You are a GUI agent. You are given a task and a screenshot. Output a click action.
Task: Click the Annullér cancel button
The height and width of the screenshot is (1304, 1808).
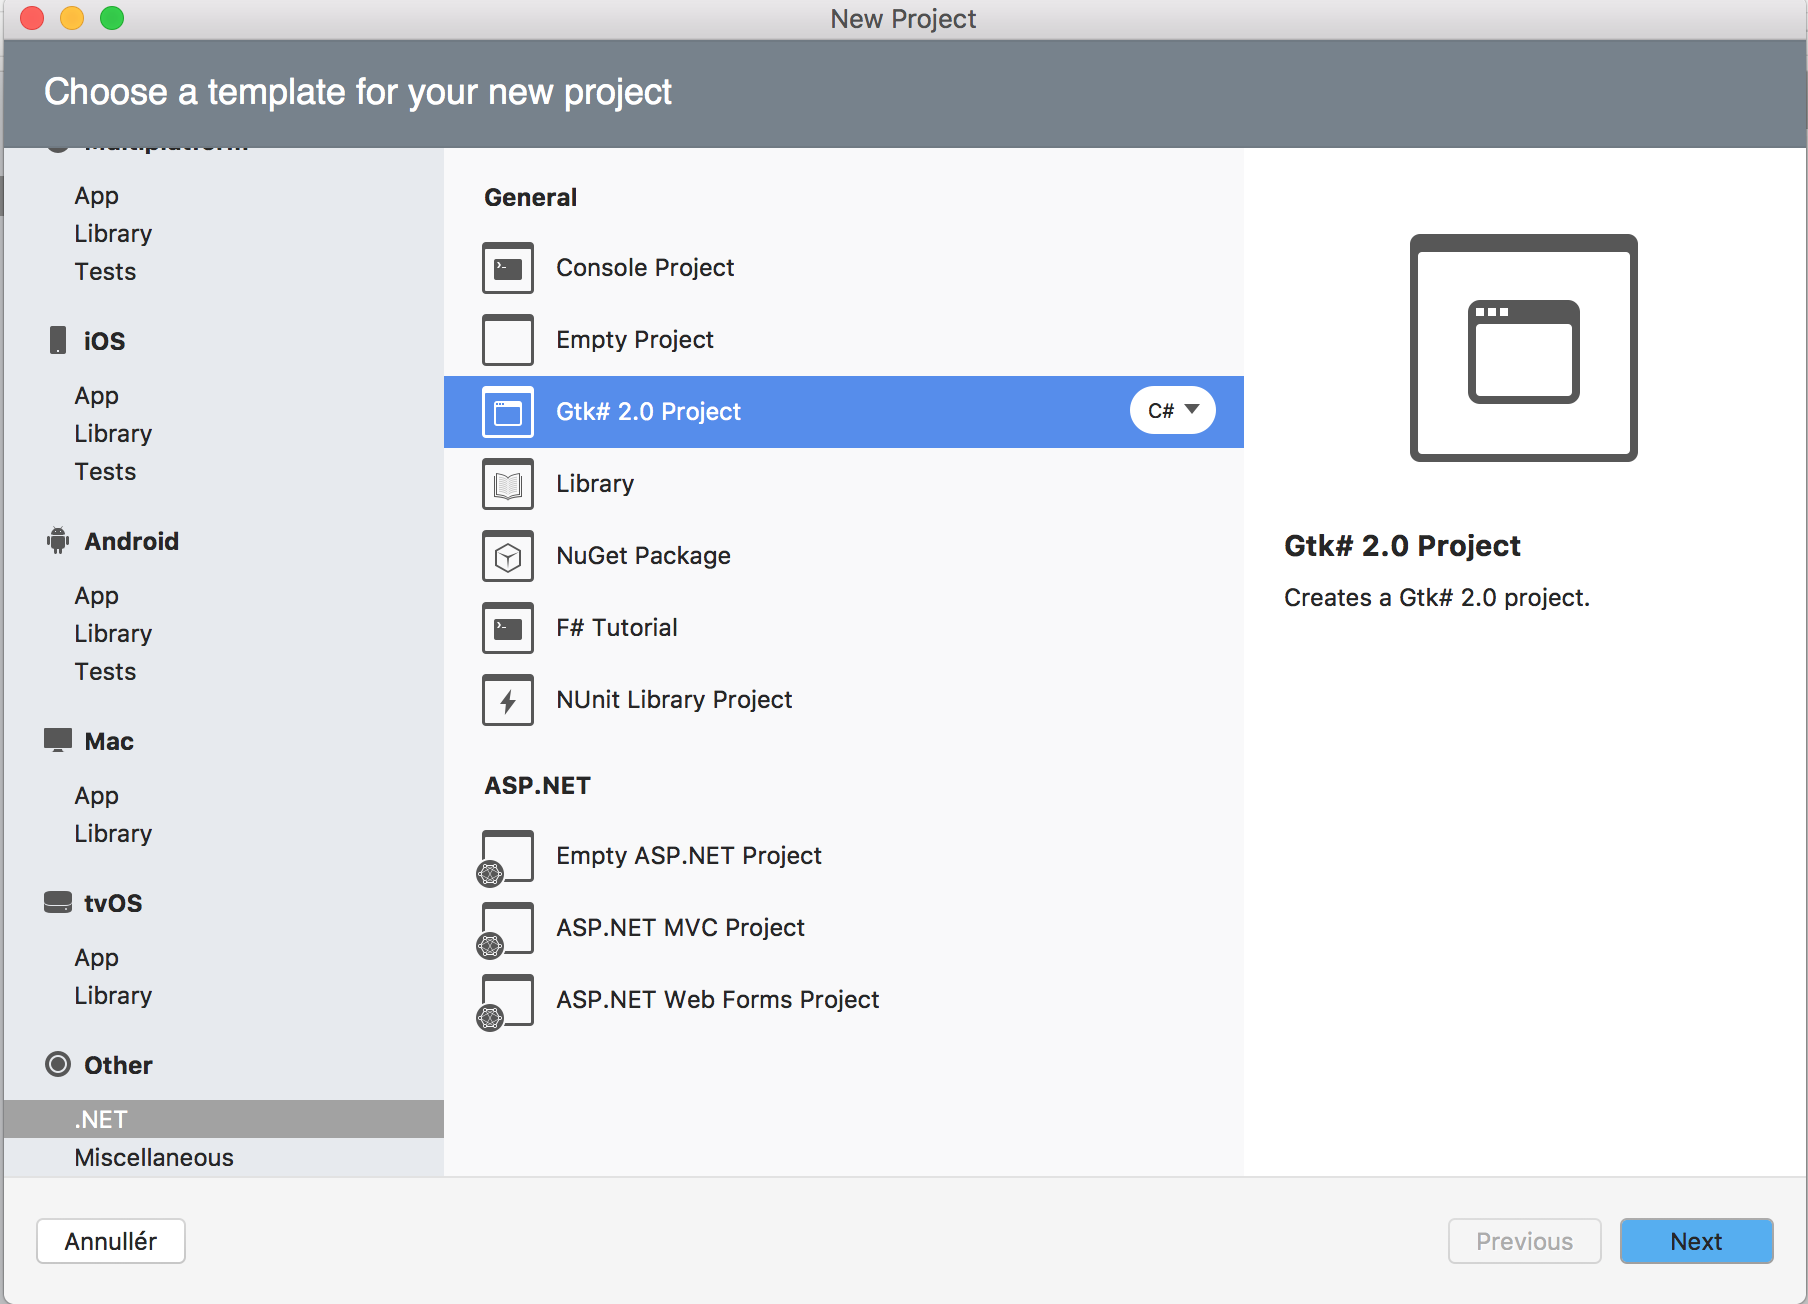point(111,1241)
